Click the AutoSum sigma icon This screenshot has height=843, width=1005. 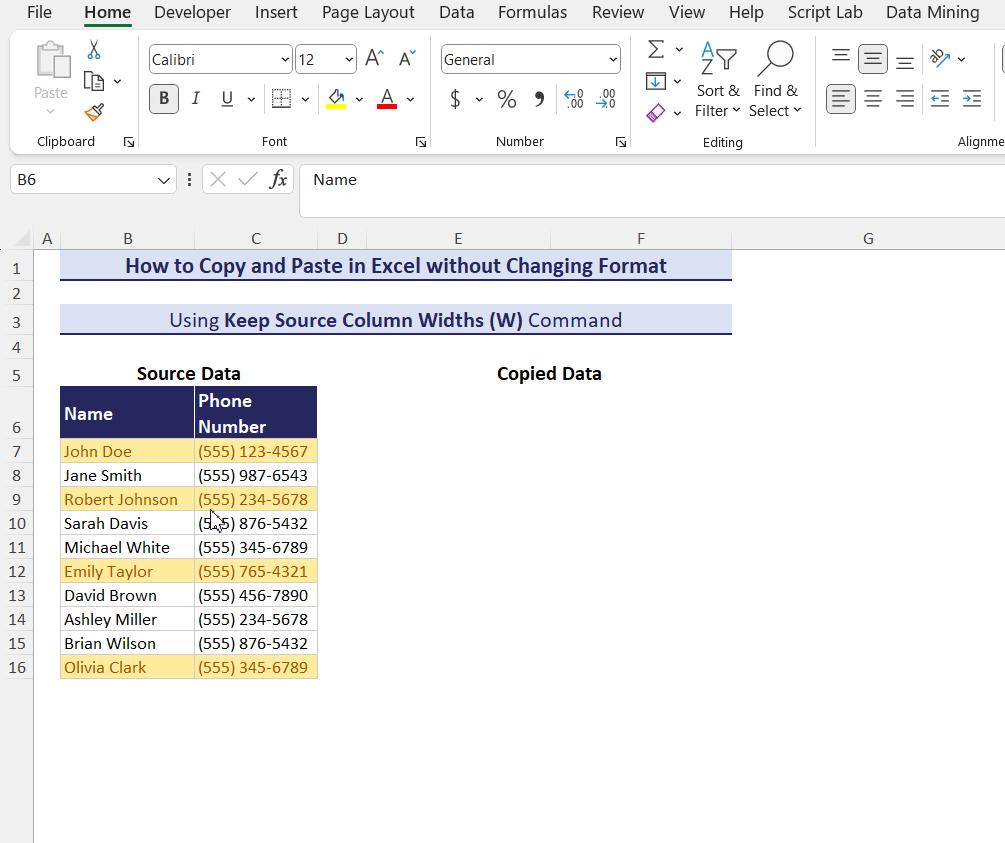[656, 50]
